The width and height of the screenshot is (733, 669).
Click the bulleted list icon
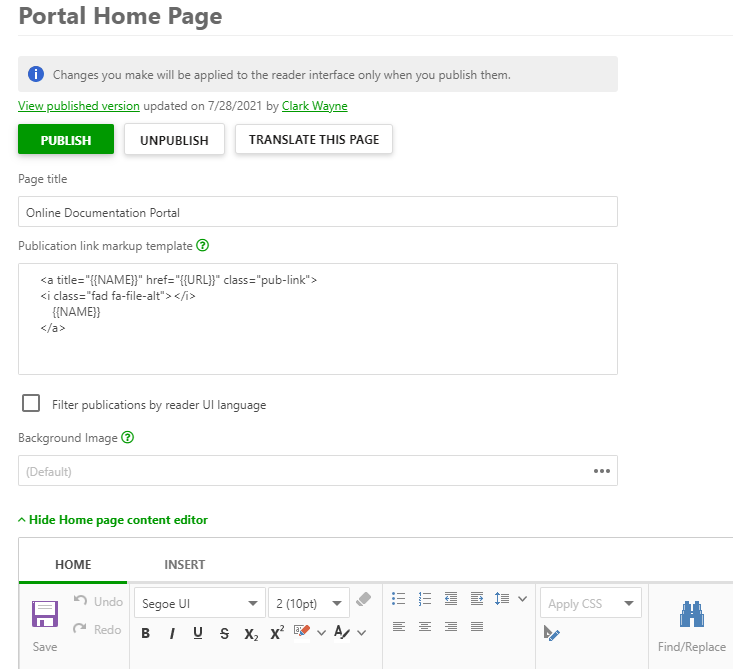point(399,599)
